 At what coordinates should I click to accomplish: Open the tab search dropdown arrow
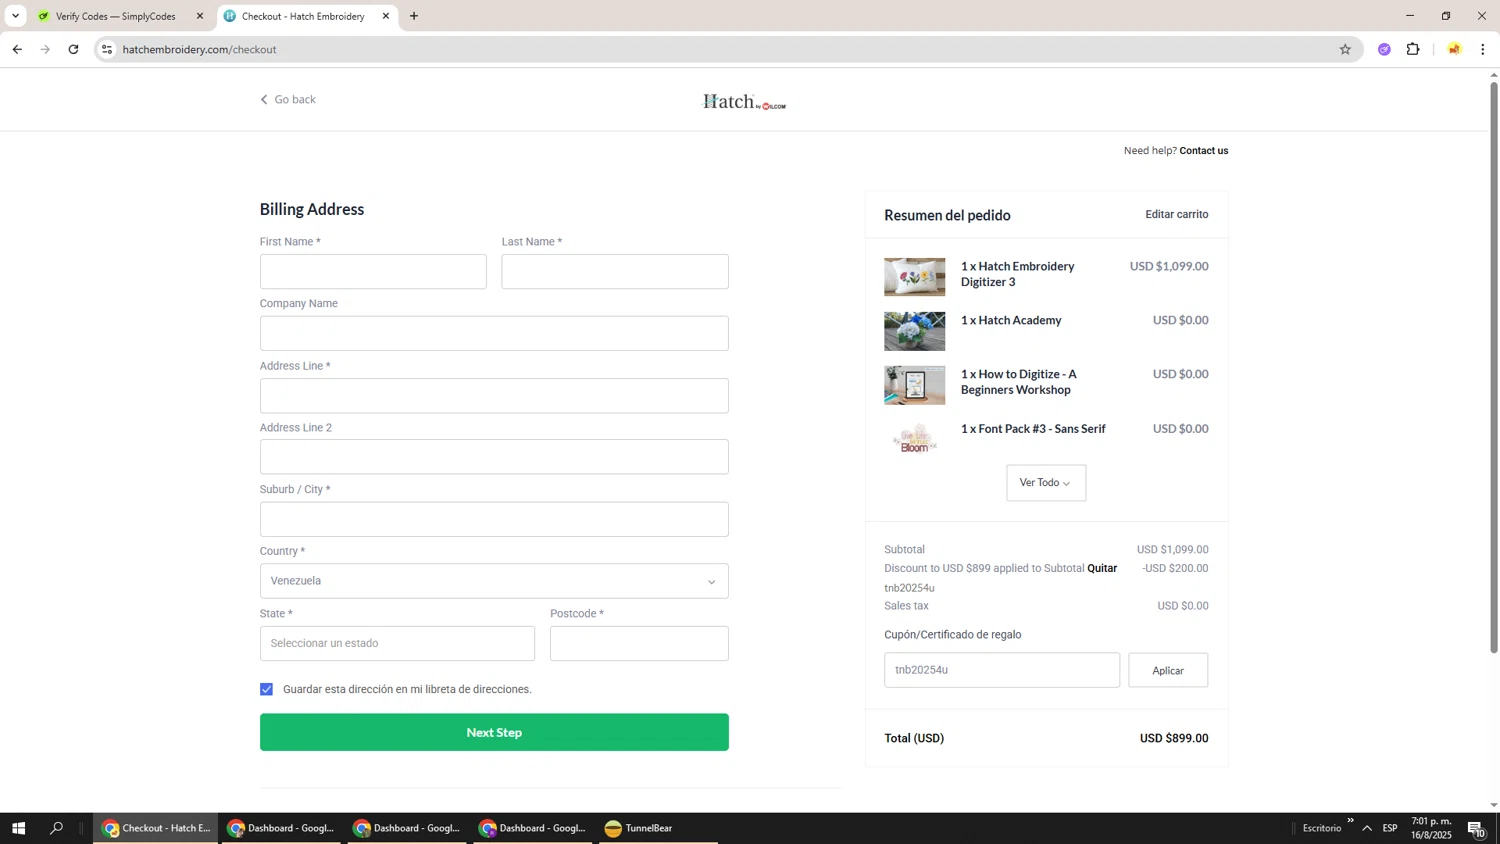15,16
